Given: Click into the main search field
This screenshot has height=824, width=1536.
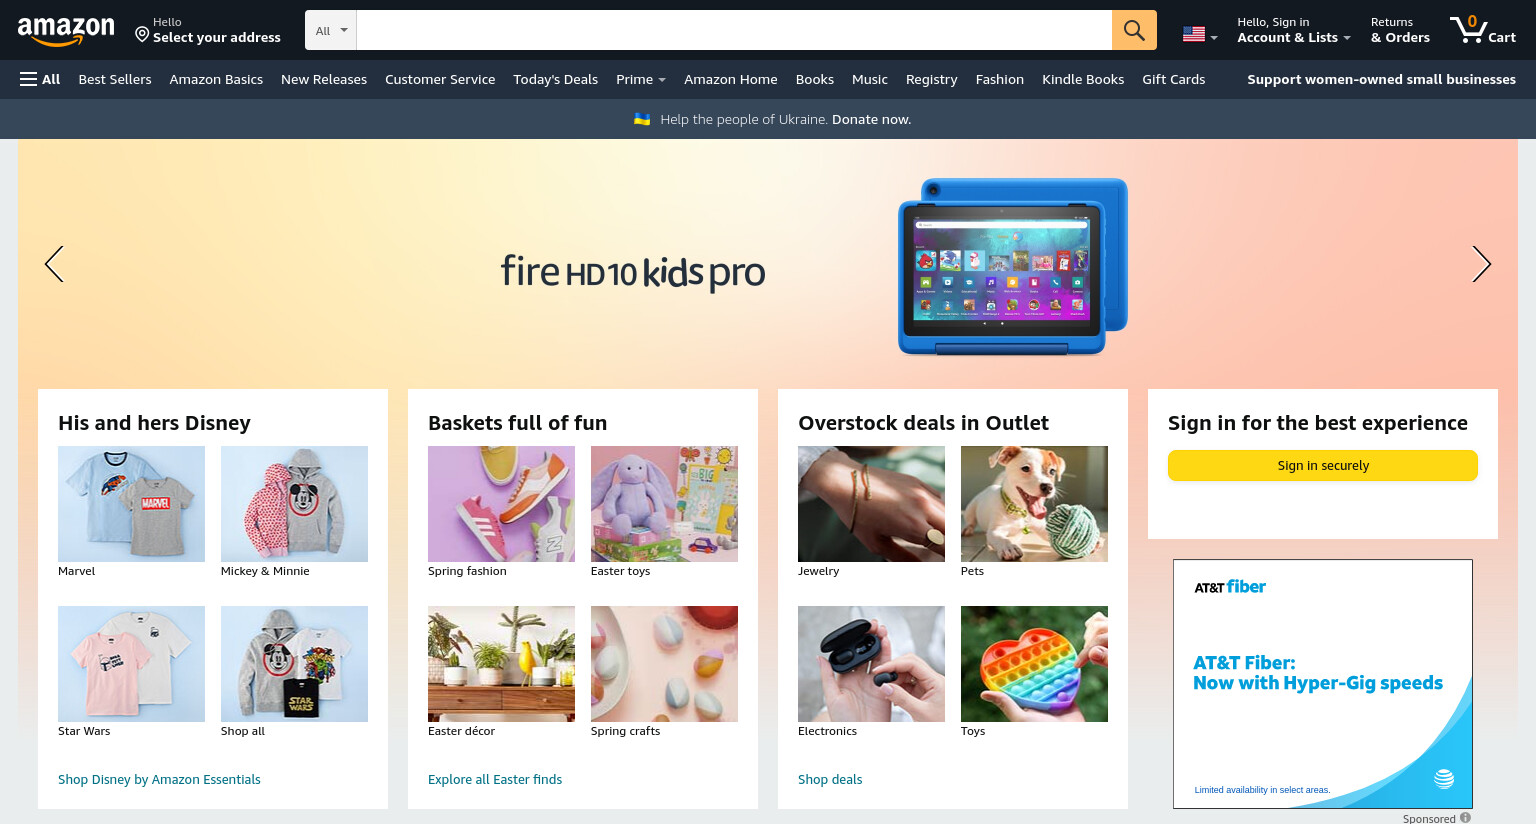Looking at the screenshot, I should (734, 30).
